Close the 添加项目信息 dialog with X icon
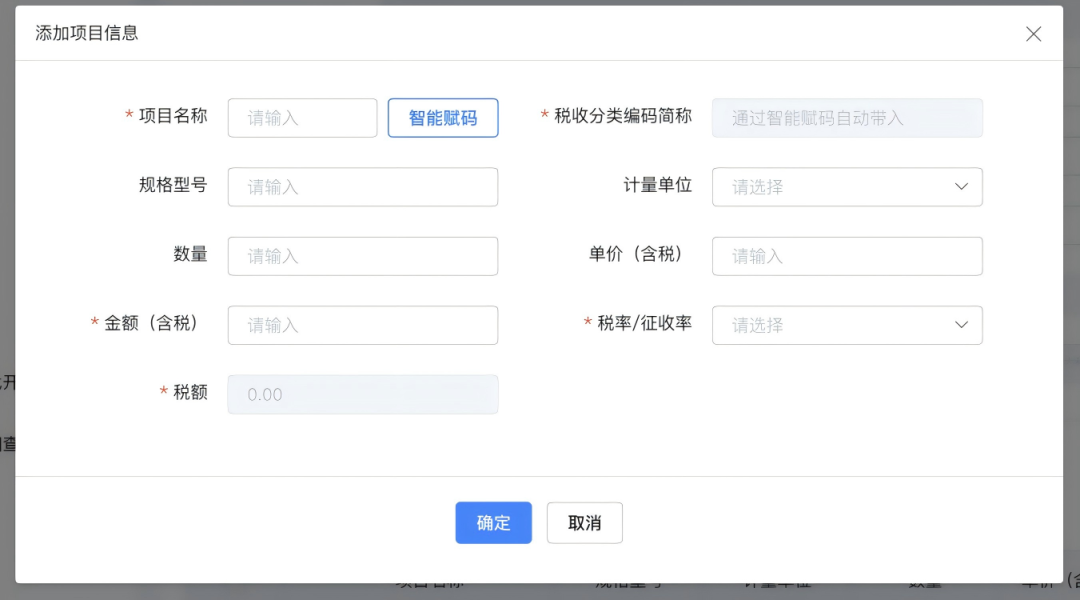Viewport: 1080px width, 600px height. pos(1033,34)
